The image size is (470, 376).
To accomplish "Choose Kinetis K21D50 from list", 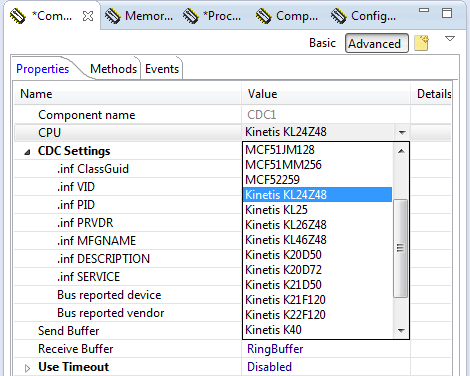I will click(318, 285).
